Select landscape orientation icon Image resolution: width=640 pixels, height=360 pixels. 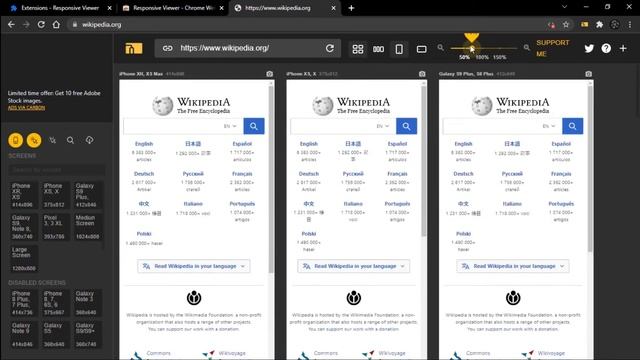click(422, 49)
